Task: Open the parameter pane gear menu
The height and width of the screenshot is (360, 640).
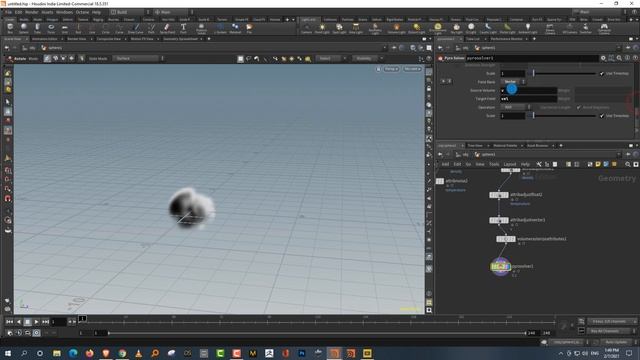Action: pyautogui.click(x=603, y=58)
